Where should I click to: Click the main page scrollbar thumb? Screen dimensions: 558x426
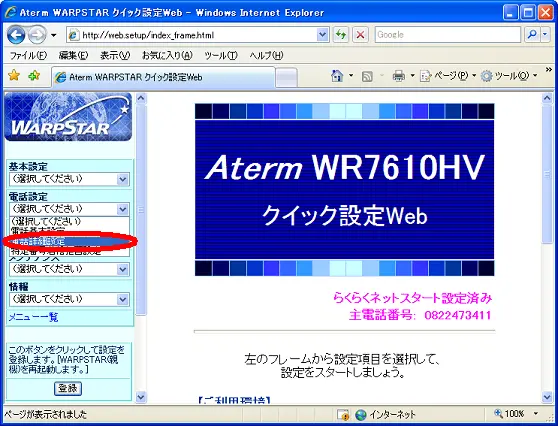click(x=547, y=174)
